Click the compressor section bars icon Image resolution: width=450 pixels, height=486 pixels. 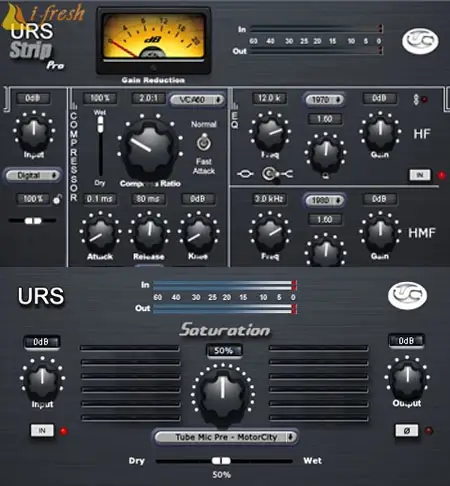click(x=74, y=106)
